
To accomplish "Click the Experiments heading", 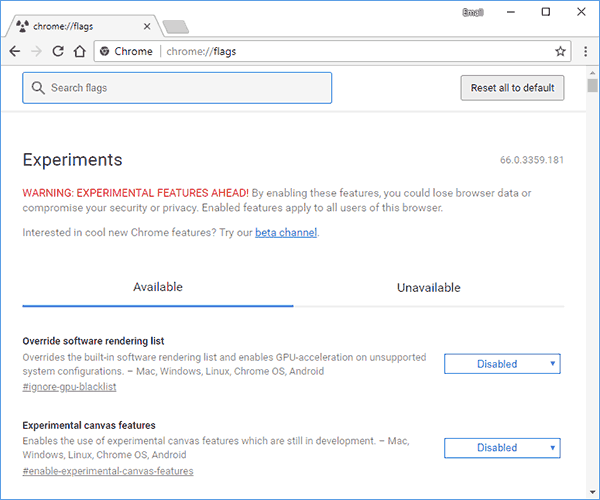I will 72,160.
